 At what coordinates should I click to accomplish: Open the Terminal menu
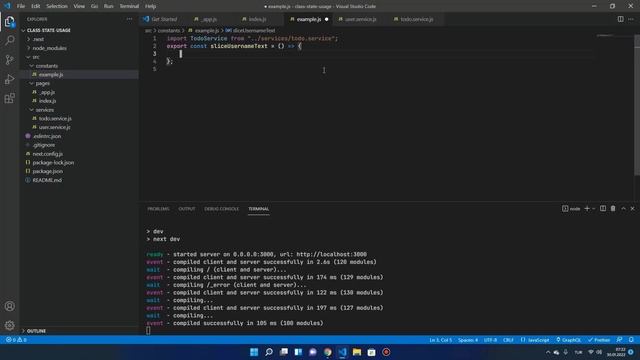tap(129, 6)
